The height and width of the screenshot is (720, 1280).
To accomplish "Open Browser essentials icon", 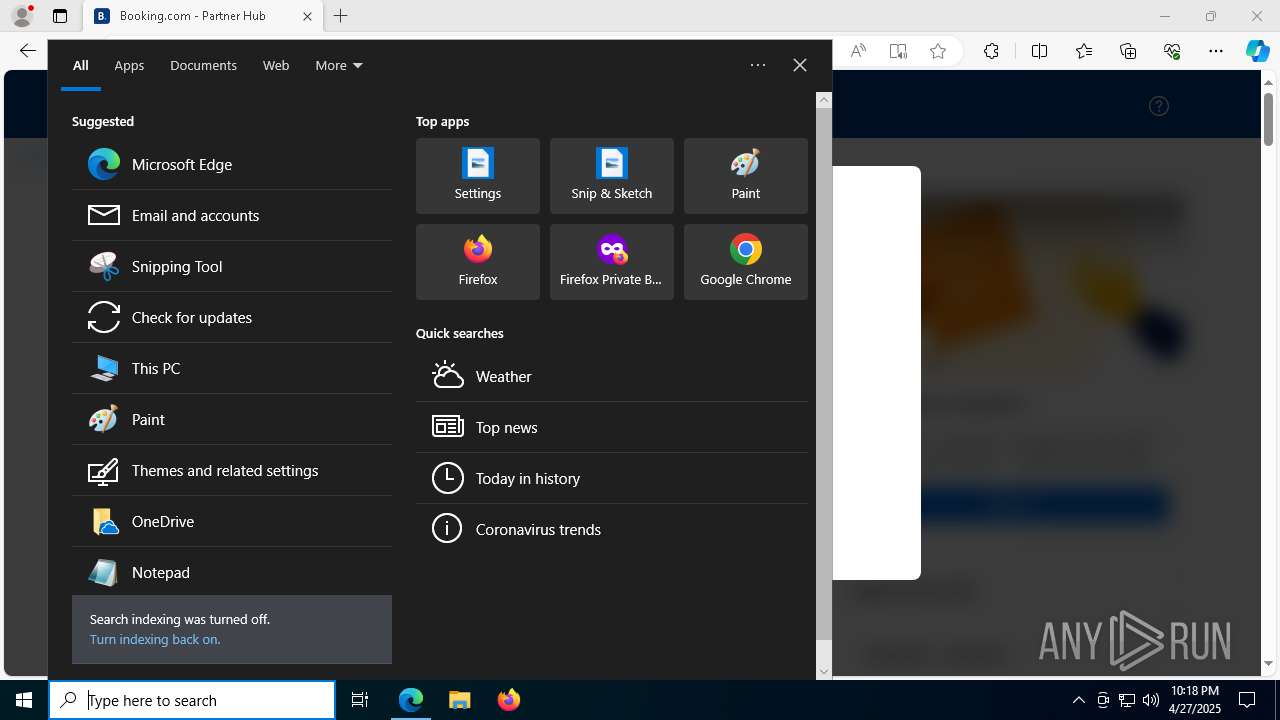I will (1172, 51).
